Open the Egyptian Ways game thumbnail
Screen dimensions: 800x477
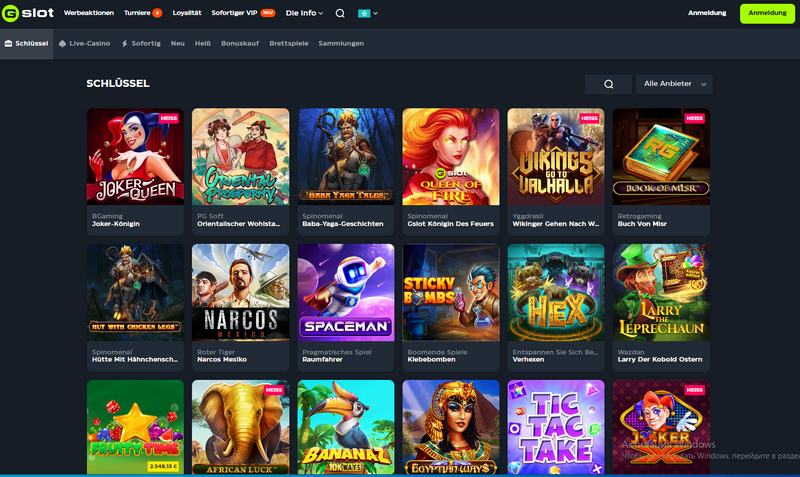(451, 427)
